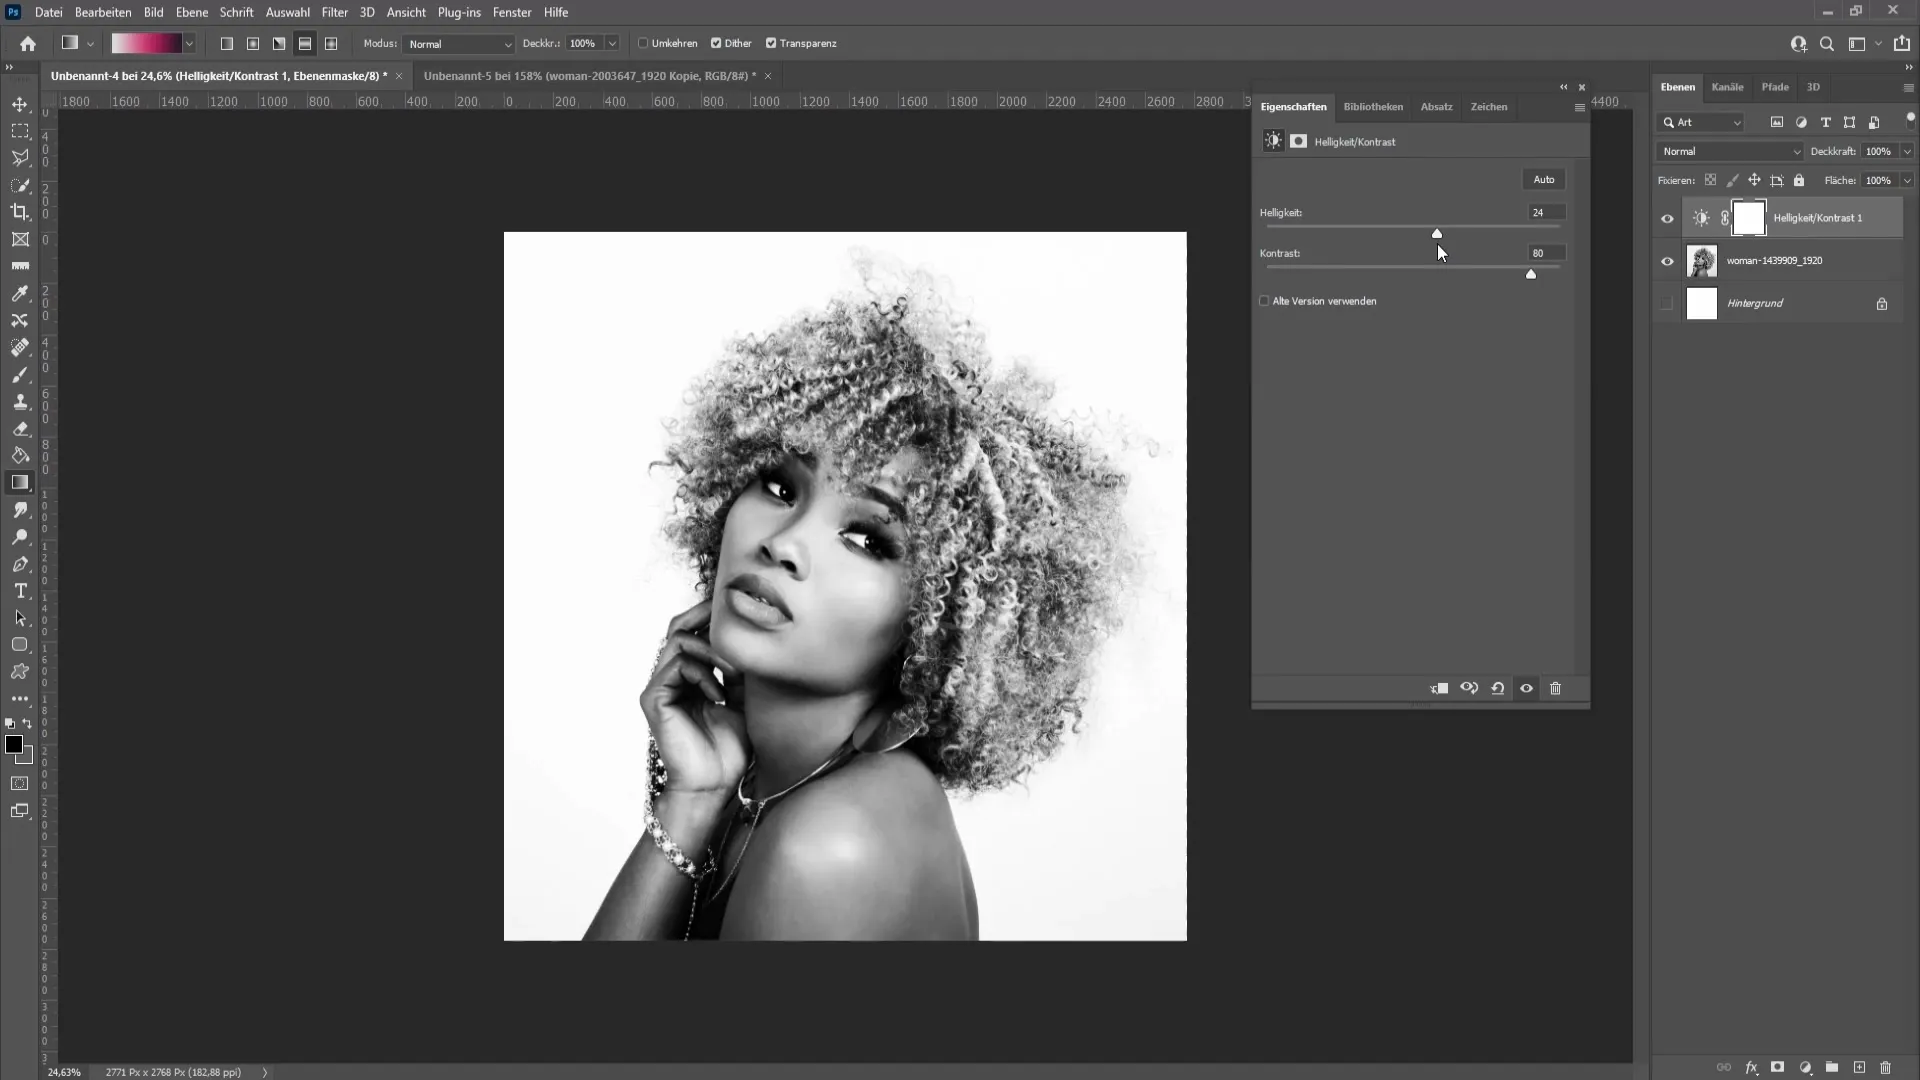The image size is (1920, 1080).
Task: Click the Type tool
Action: pyautogui.click(x=20, y=592)
